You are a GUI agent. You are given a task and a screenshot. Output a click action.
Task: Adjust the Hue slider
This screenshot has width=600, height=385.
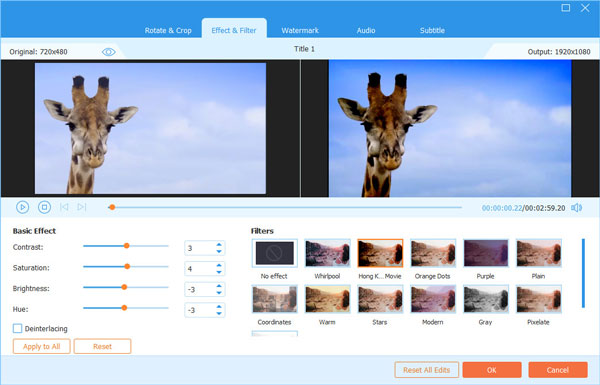(124, 308)
